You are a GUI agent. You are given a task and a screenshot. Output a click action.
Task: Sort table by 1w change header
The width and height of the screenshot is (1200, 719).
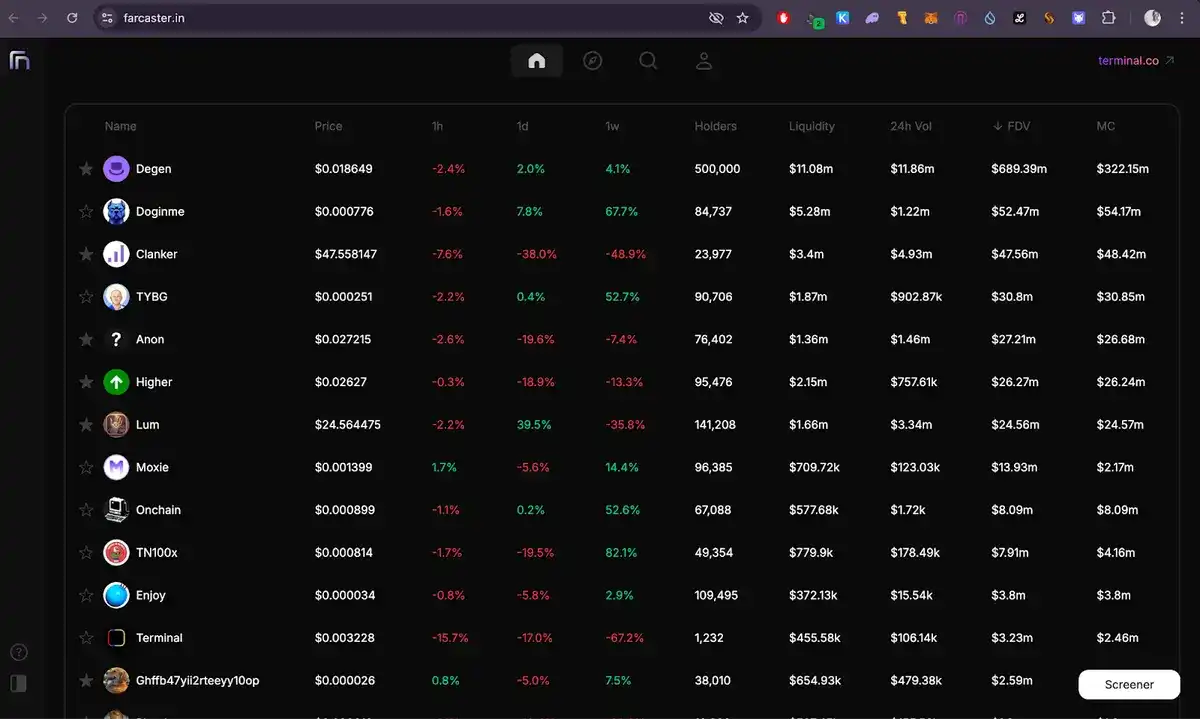tap(612, 126)
